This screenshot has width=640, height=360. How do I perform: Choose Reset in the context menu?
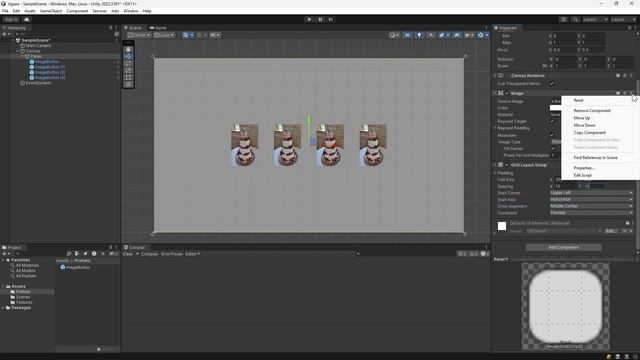pos(578,100)
